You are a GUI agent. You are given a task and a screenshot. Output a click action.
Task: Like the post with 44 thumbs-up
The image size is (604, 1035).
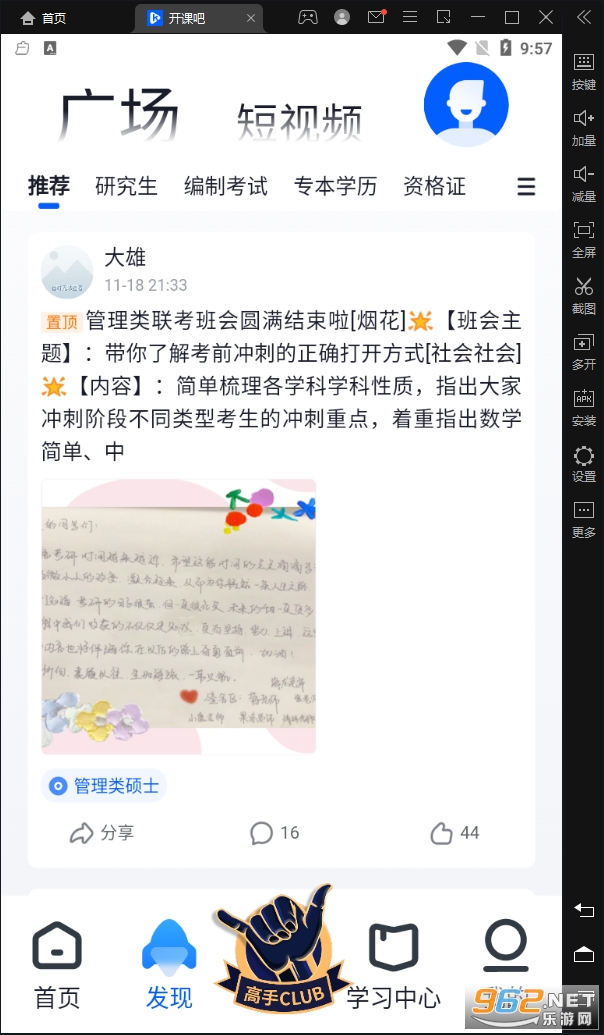[455, 833]
